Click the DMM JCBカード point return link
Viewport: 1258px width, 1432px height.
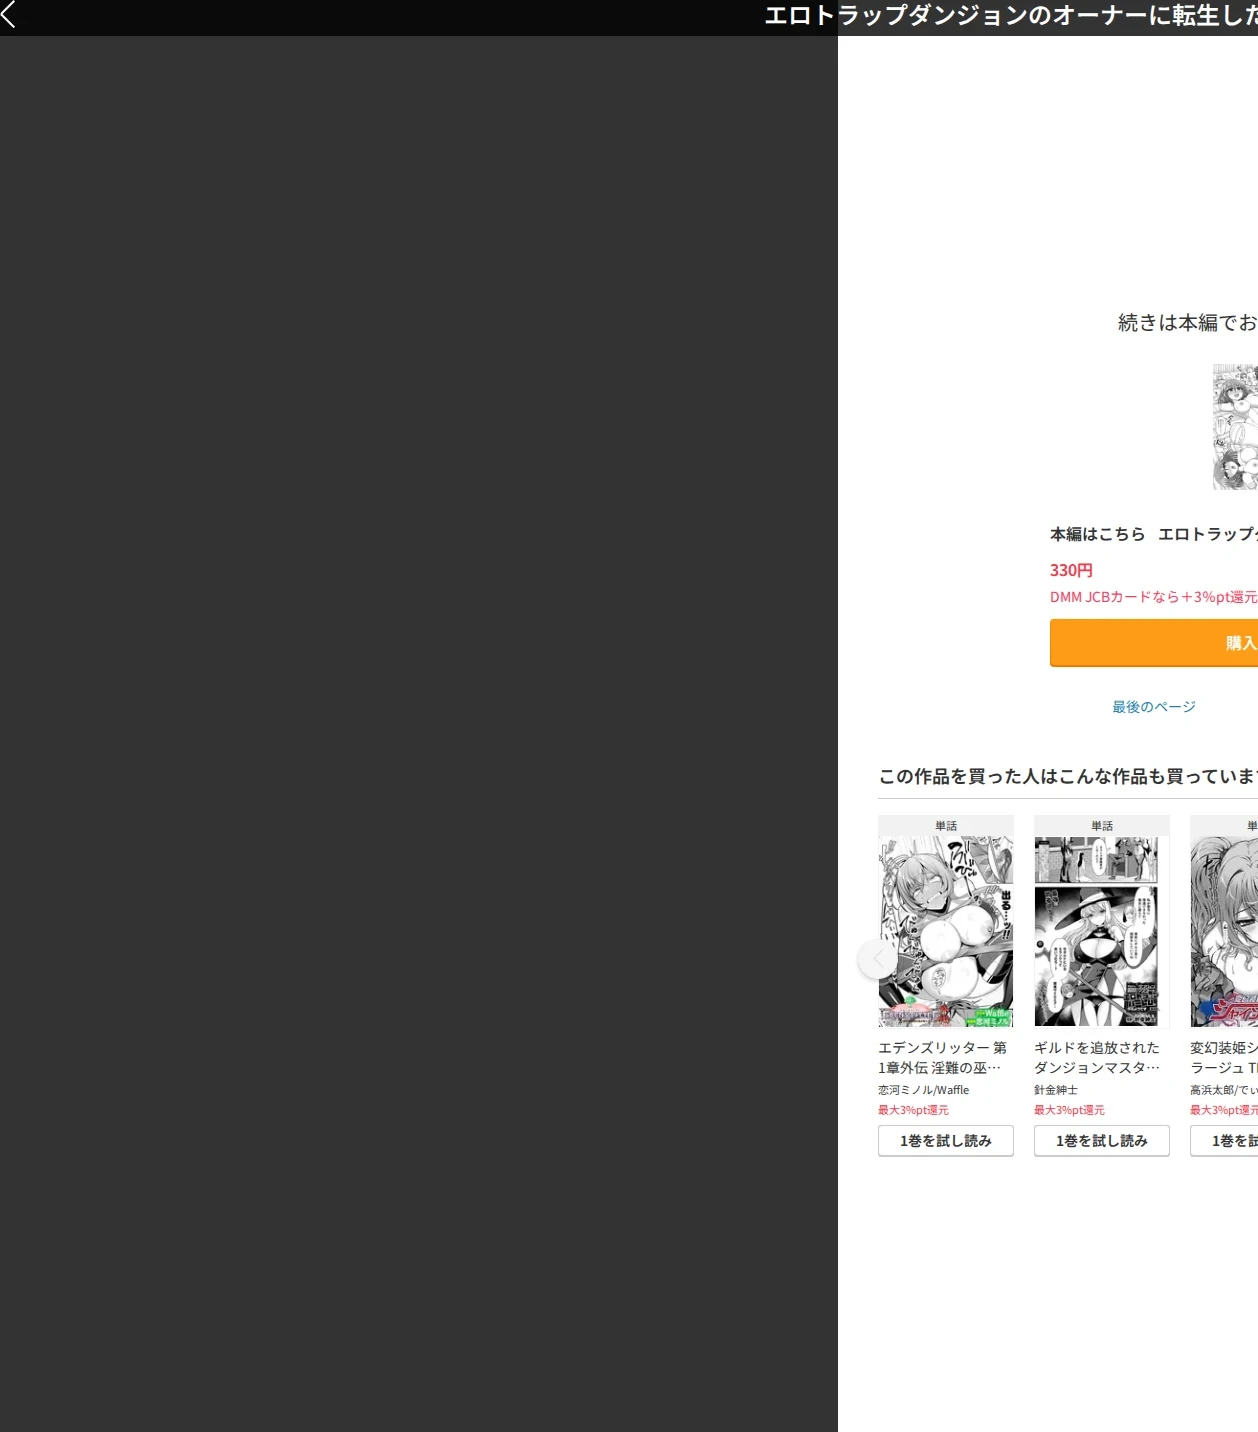[x=1154, y=597]
